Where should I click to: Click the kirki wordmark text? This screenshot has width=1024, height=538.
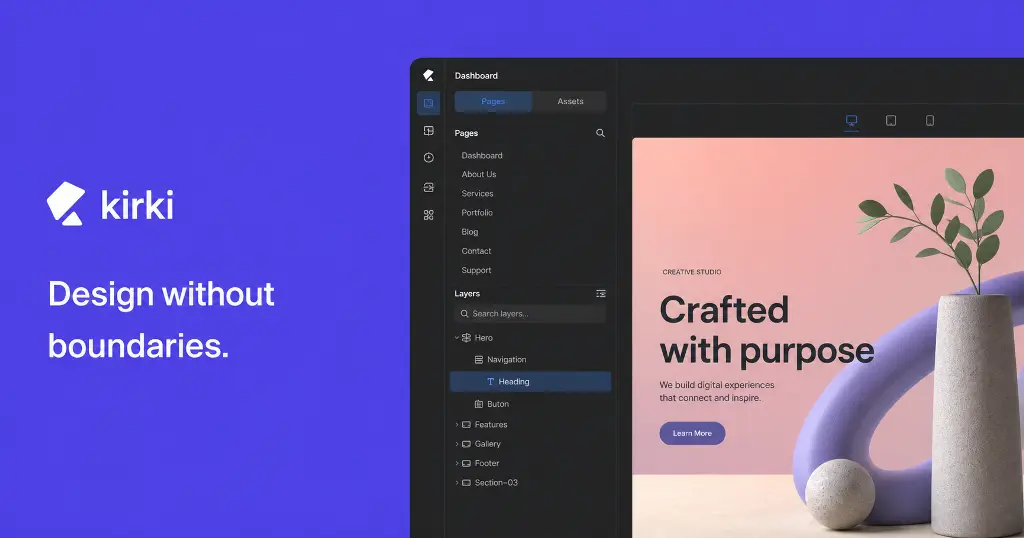point(137,204)
